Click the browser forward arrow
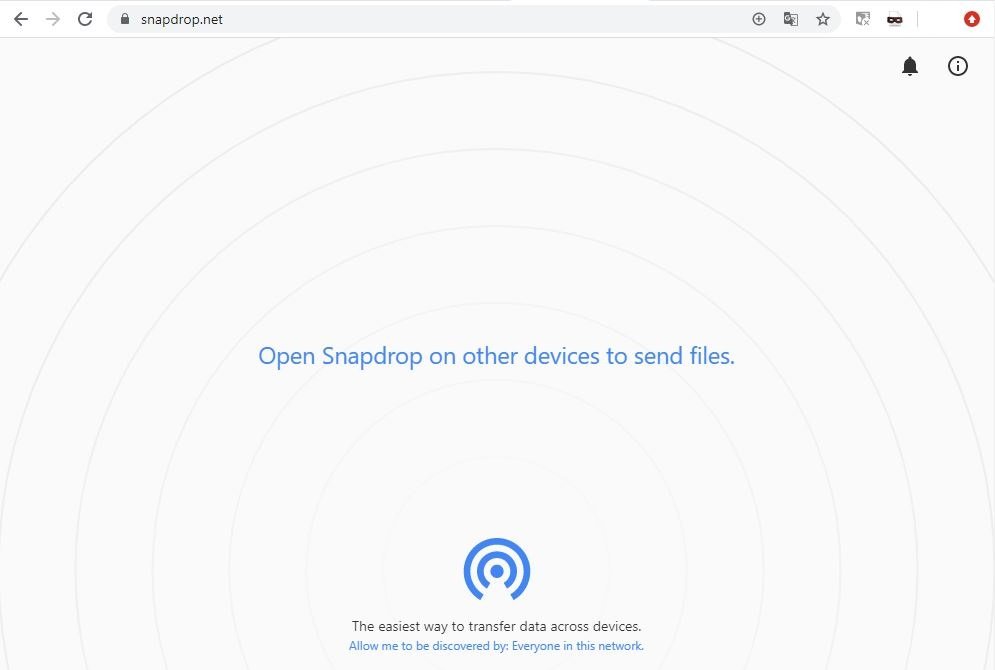The height and width of the screenshot is (670, 995). pyautogui.click(x=53, y=19)
